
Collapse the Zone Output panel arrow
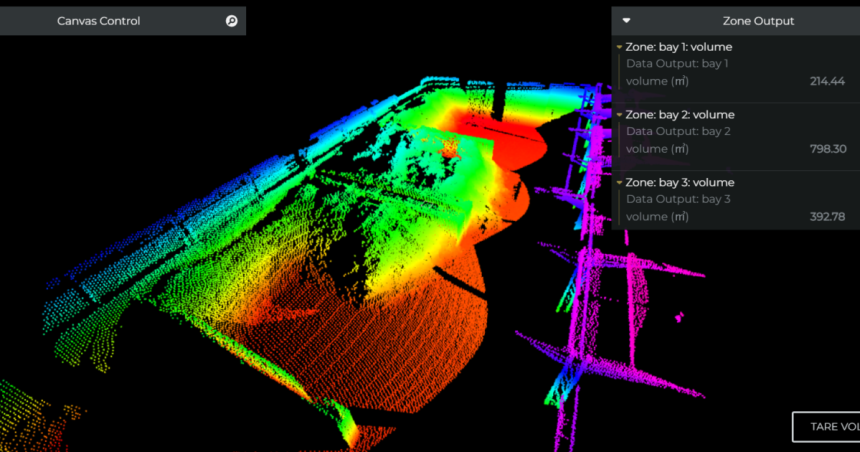click(626, 20)
